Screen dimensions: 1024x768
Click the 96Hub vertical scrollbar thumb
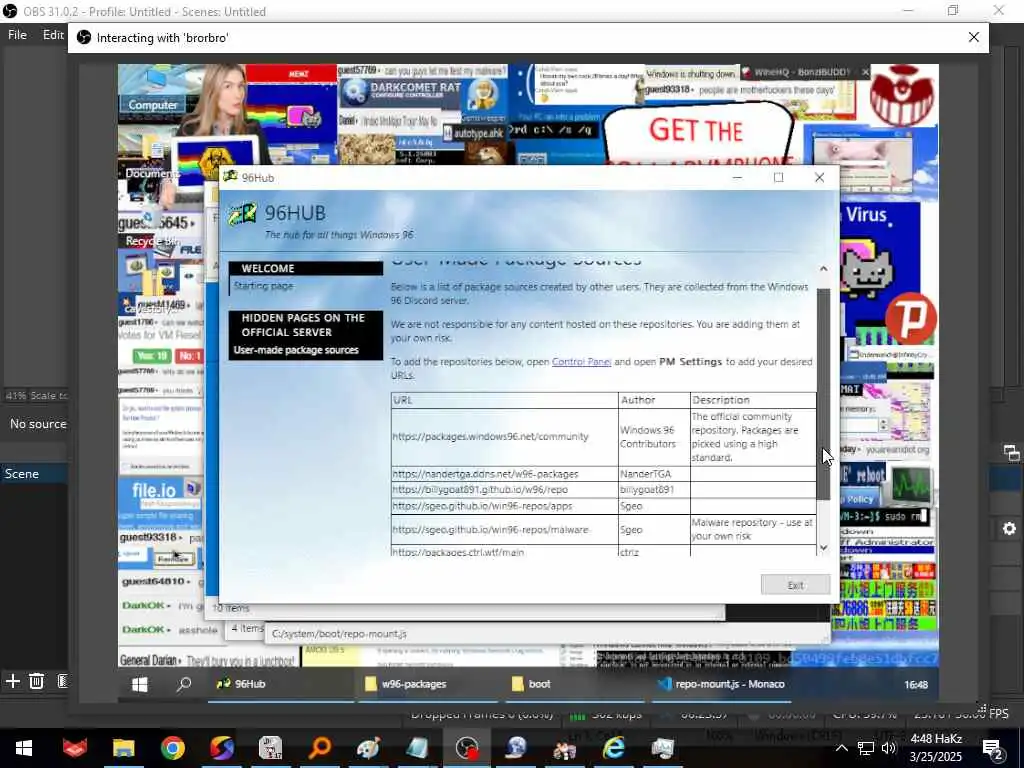824,394
